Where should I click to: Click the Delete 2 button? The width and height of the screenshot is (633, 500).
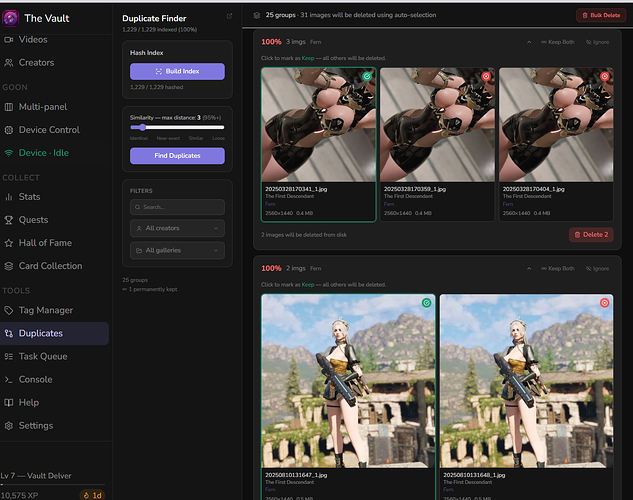point(591,235)
